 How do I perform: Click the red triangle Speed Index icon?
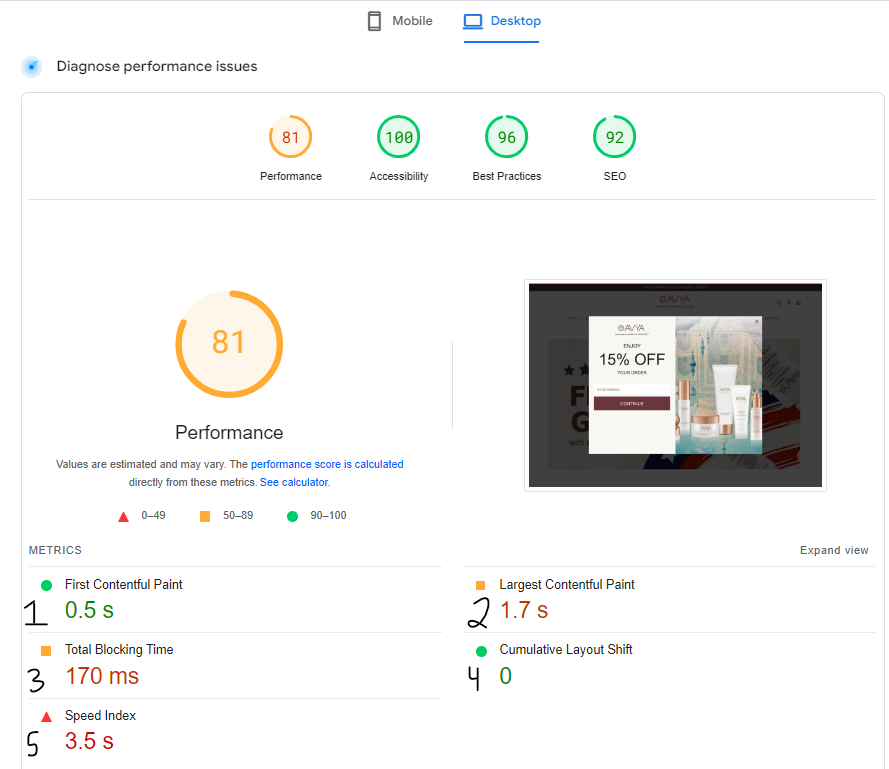(46, 716)
